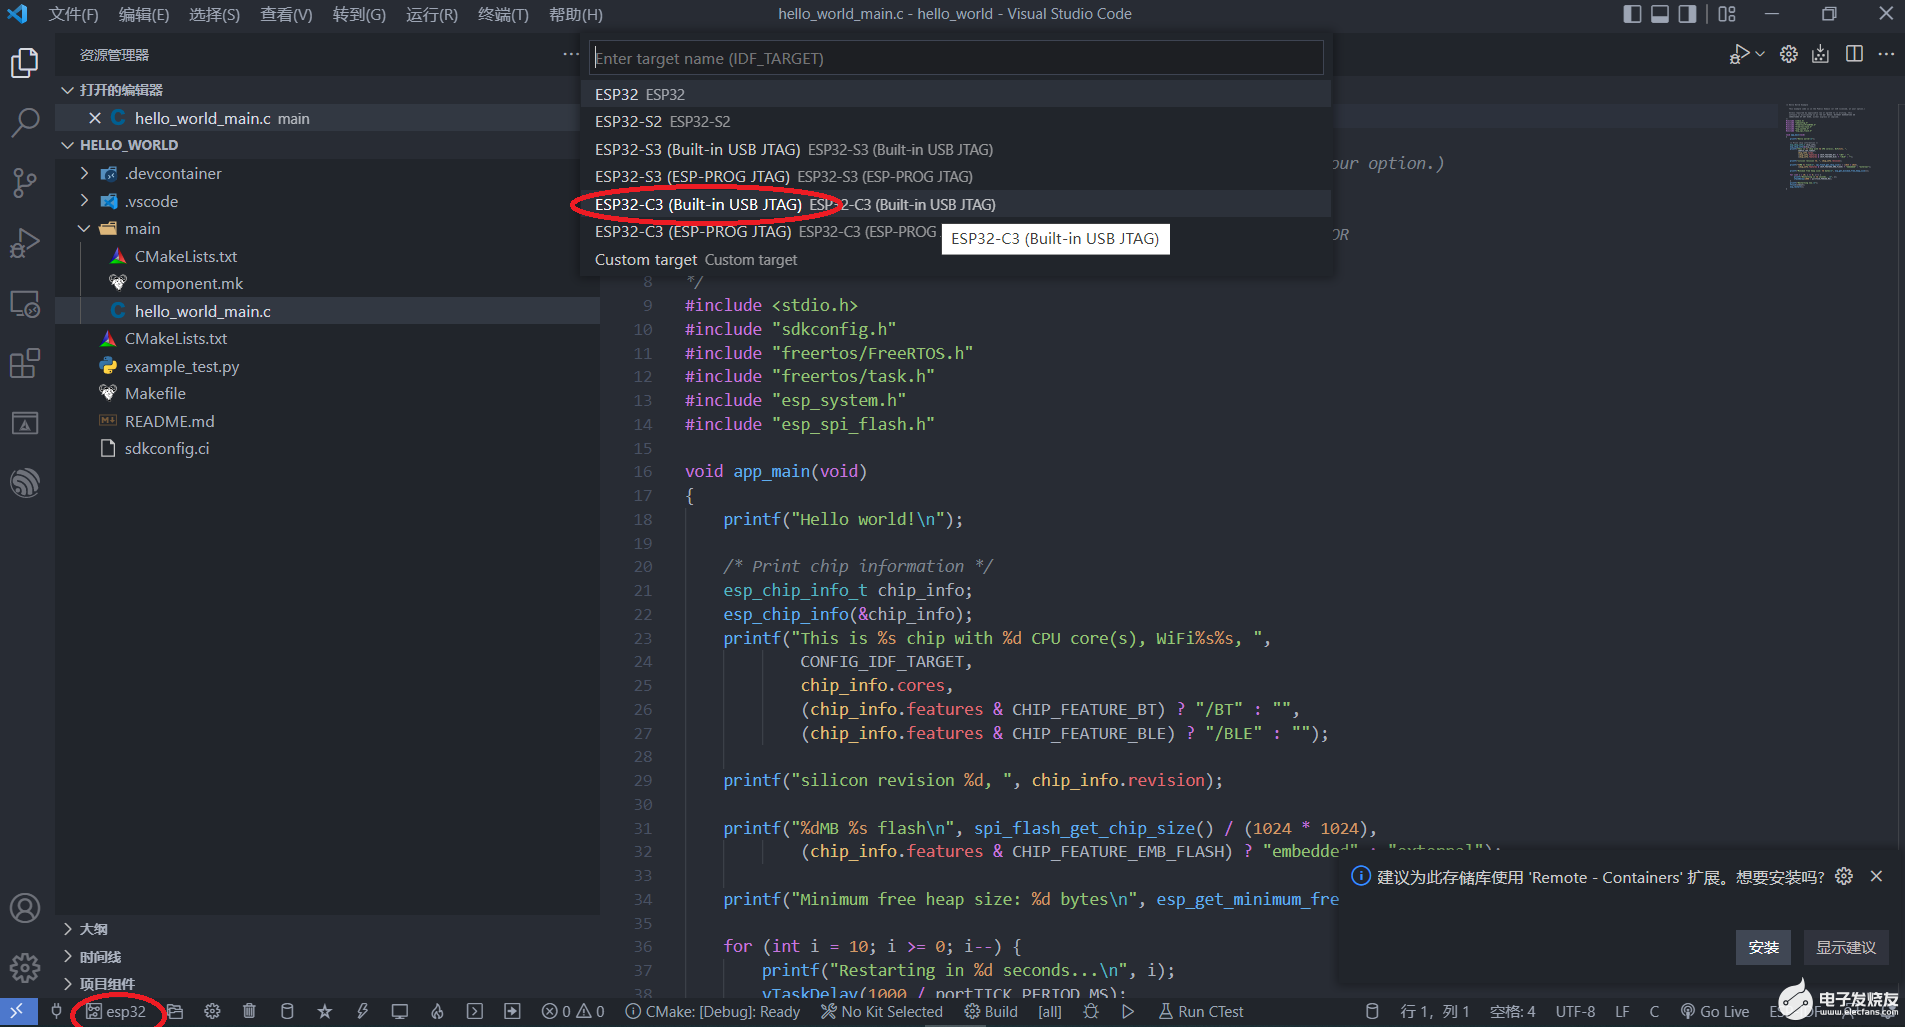Click the remote window indicator in status bar
The image size is (1905, 1027).
18,1011
